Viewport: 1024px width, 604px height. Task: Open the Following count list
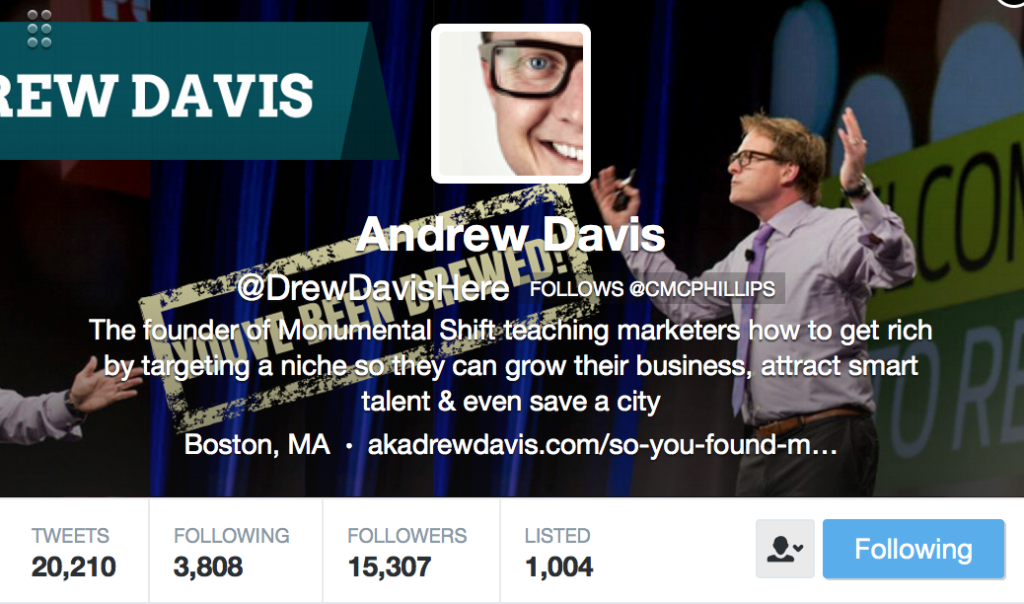click(x=235, y=552)
